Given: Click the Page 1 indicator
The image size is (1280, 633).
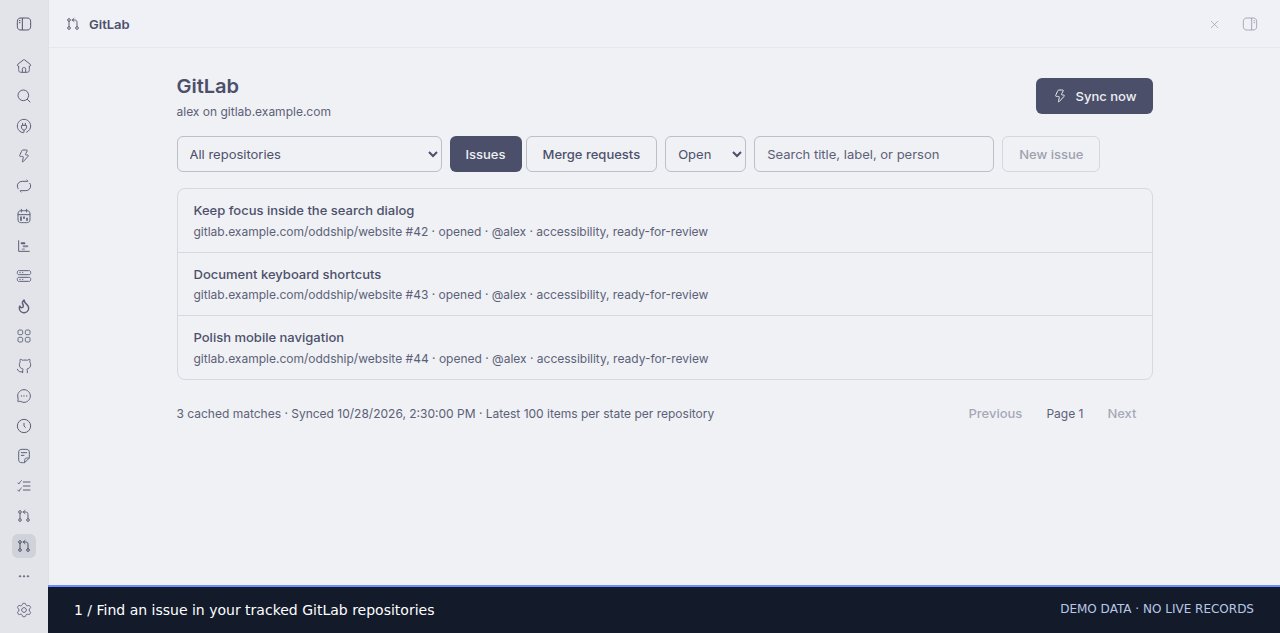Looking at the screenshot, I should click(1065, 413).
